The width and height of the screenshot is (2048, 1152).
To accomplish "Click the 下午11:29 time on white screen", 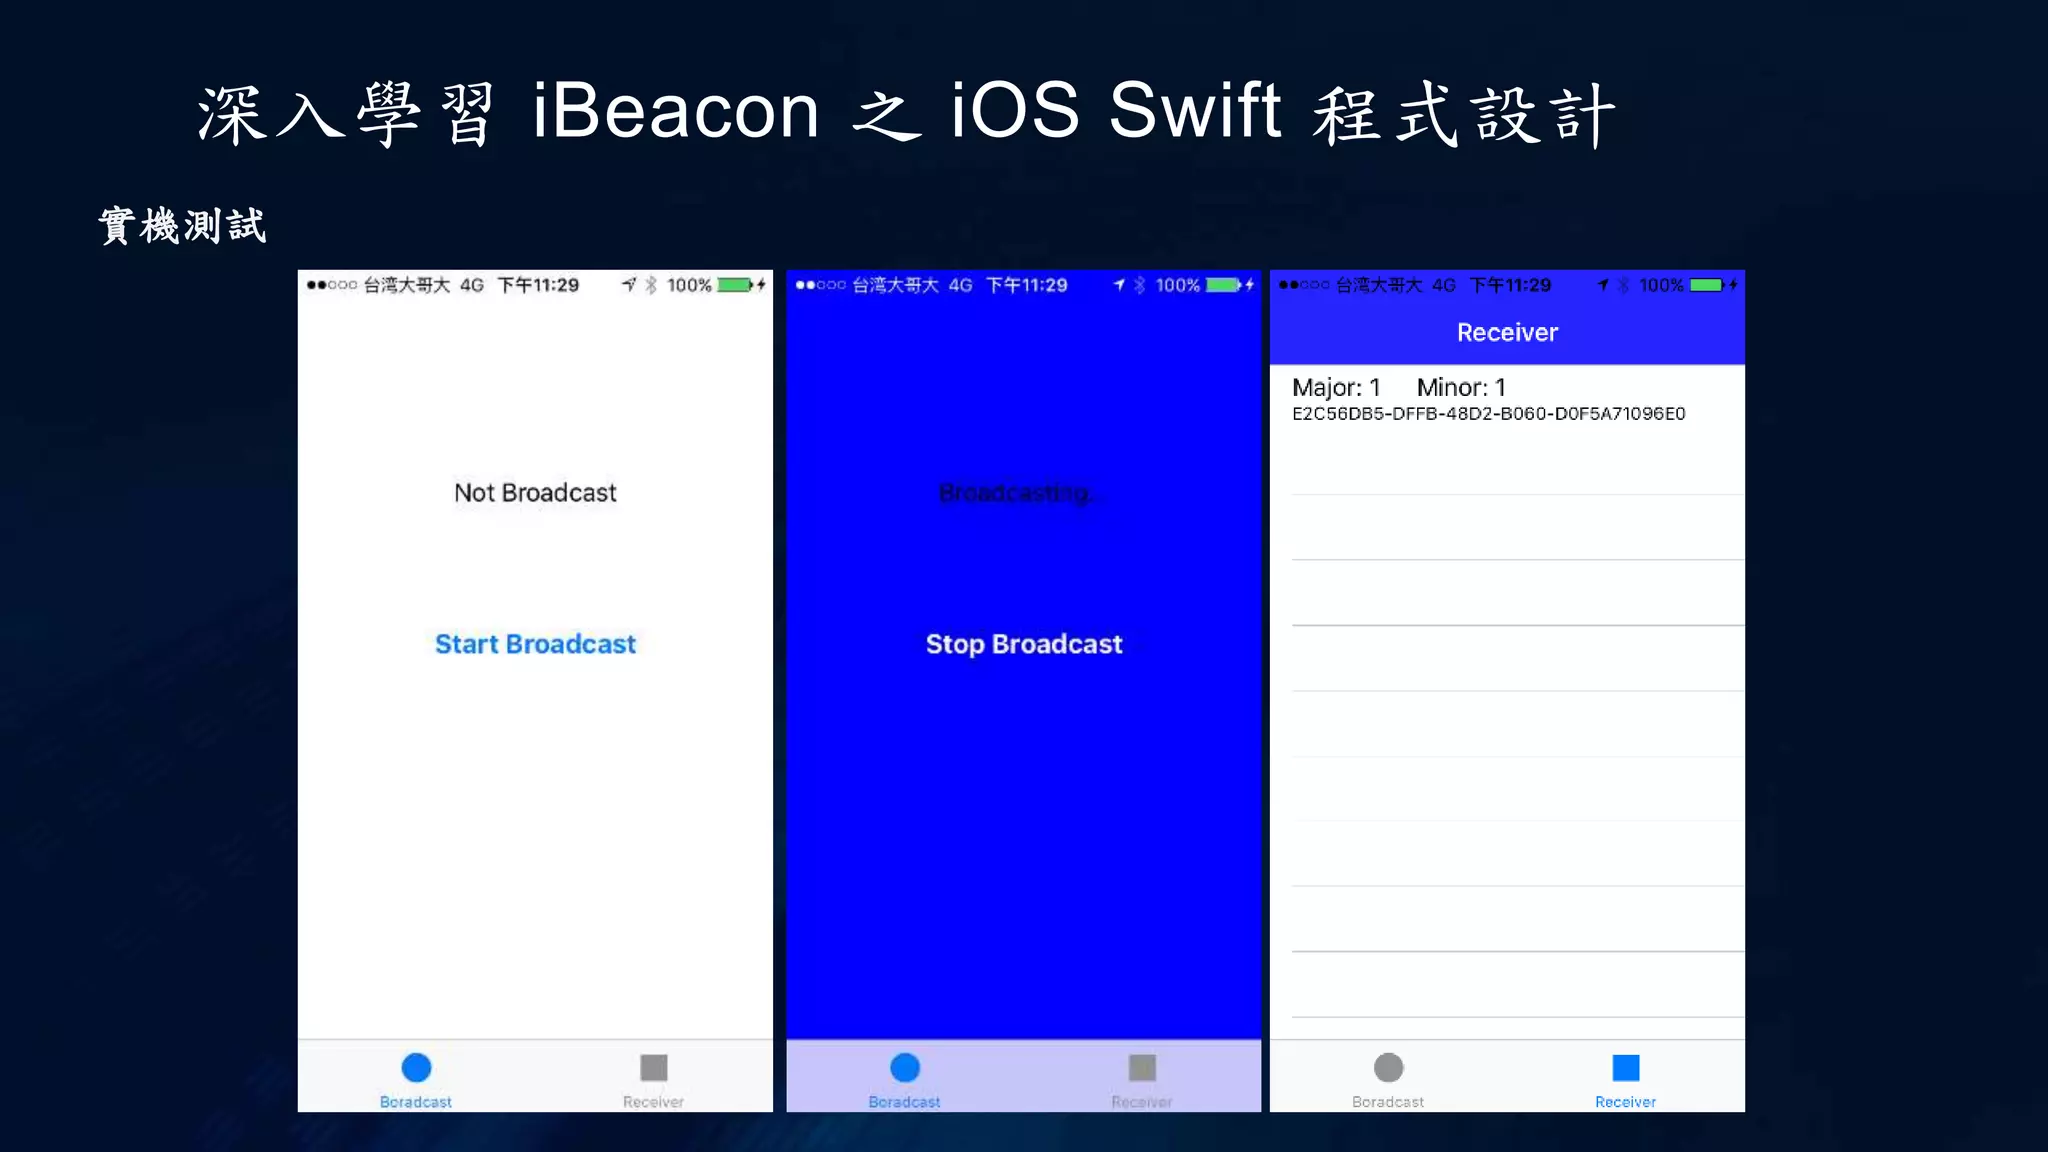I will (538, 285).
